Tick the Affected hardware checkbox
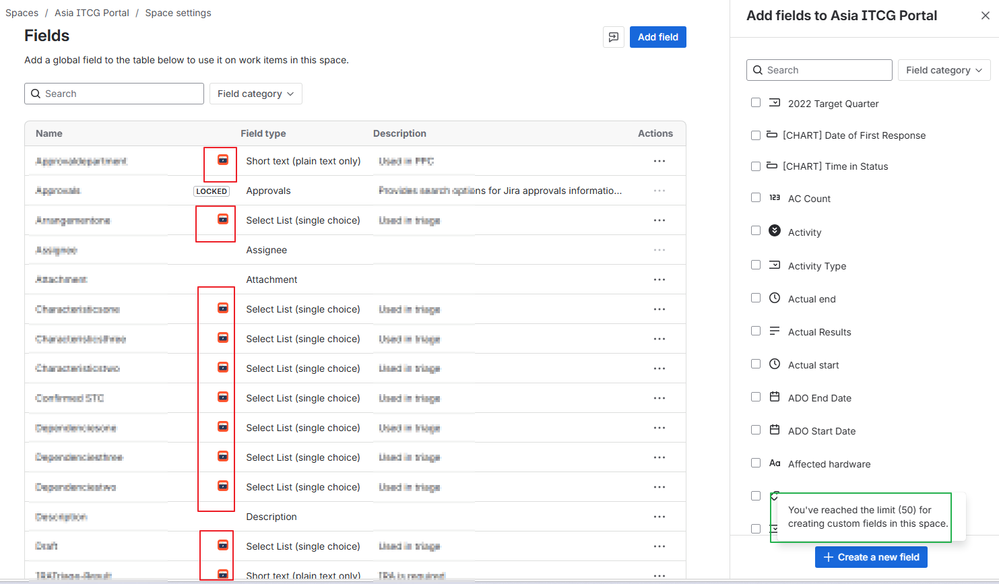Image resolution: width=999 pixels, height=584 pixels. (x=756, y=463)
